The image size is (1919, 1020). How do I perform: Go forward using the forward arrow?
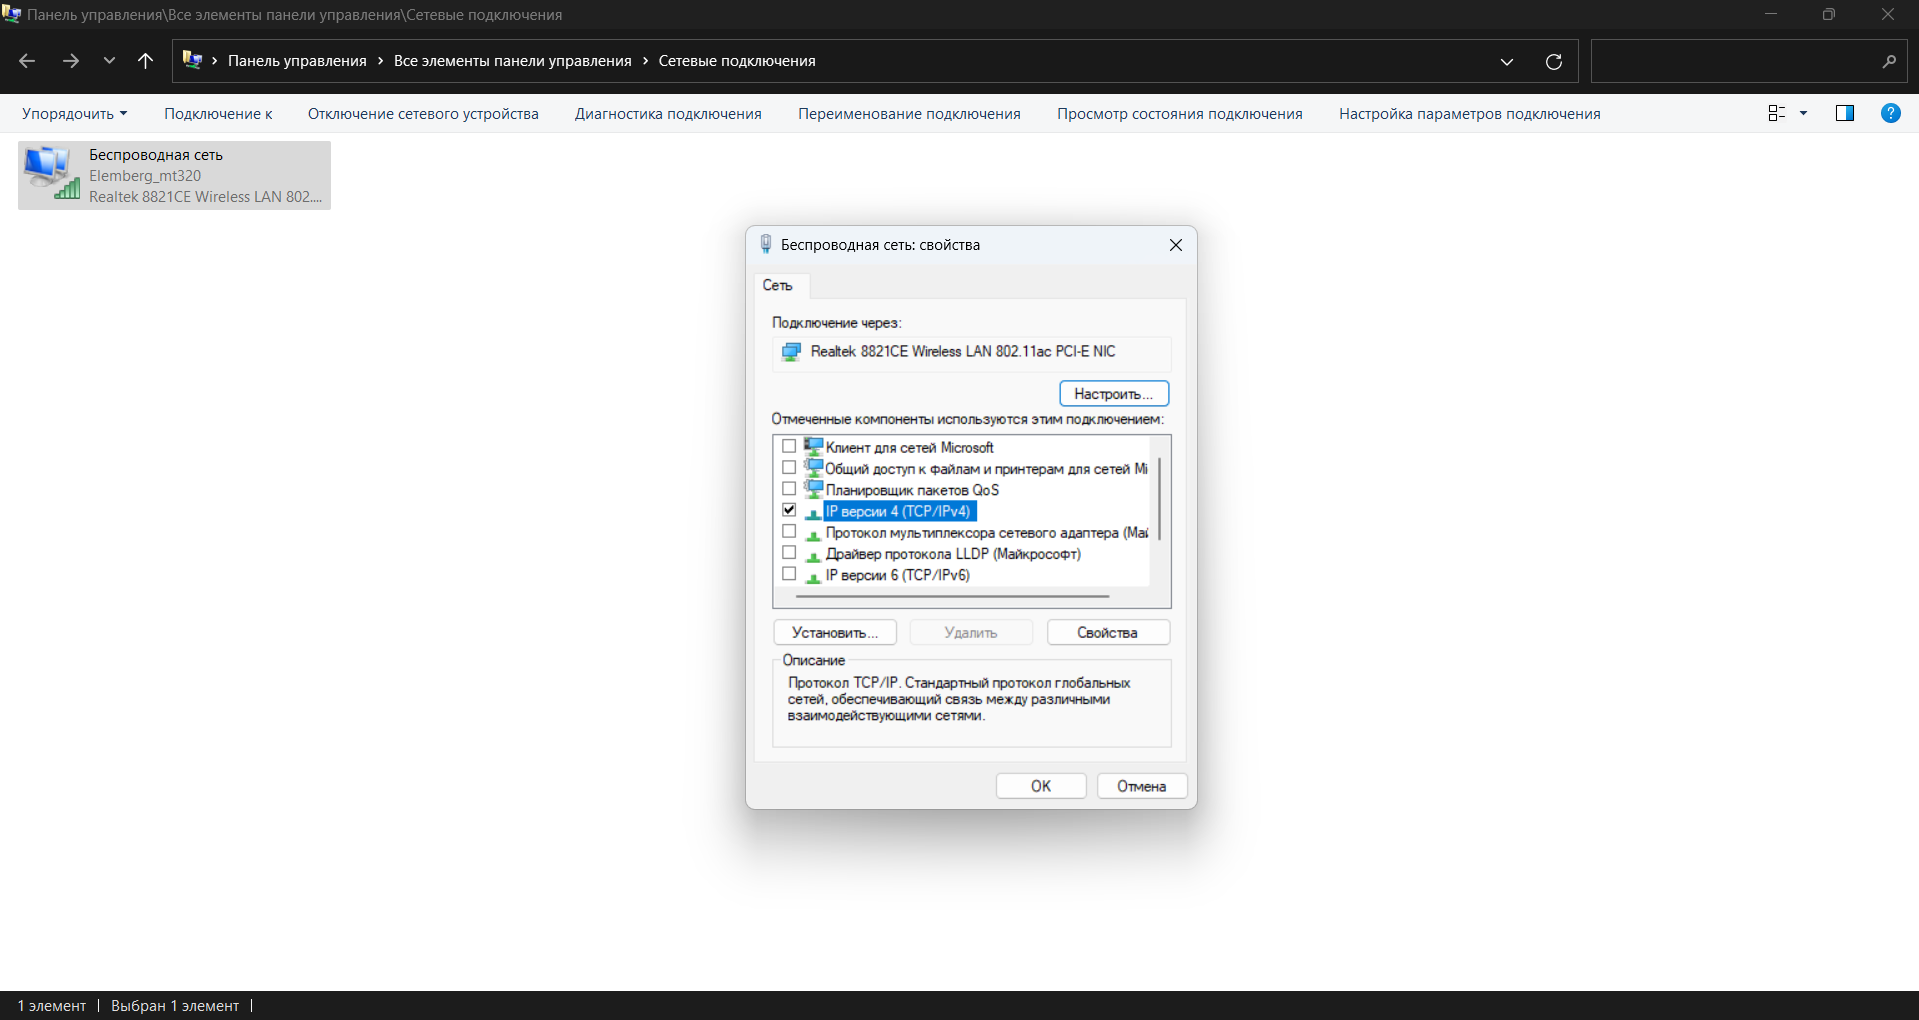70,61
